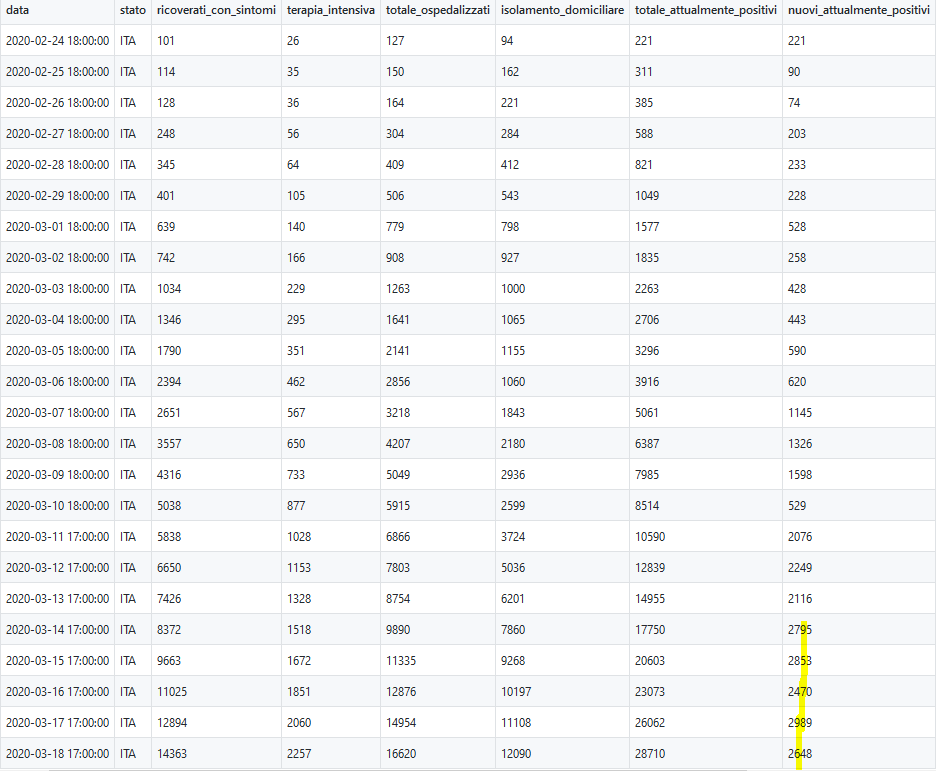Click totale ospedalizzati value 506

pos(395,196)
